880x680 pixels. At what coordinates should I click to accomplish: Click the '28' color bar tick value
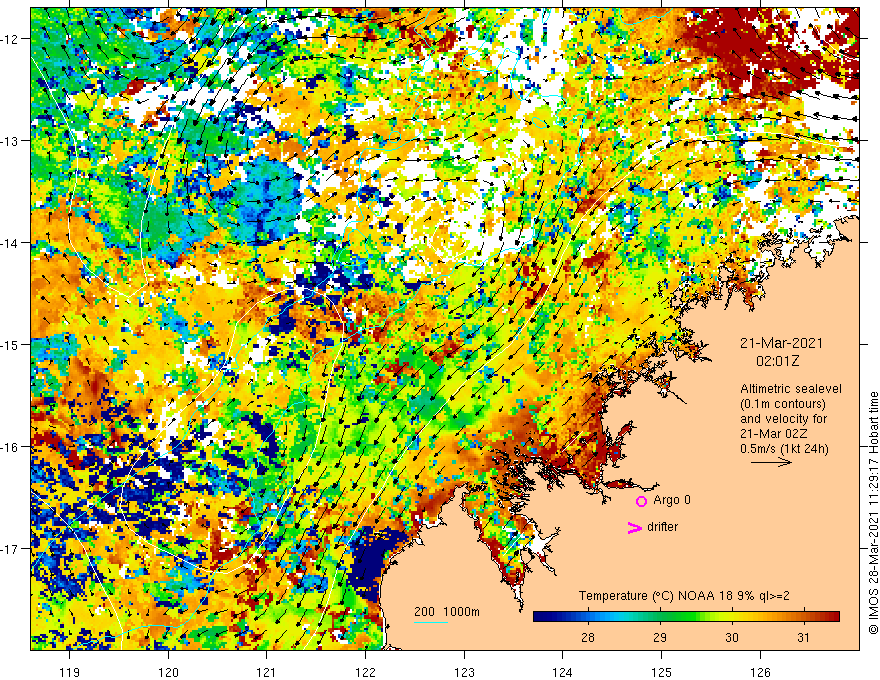(588, 638)
